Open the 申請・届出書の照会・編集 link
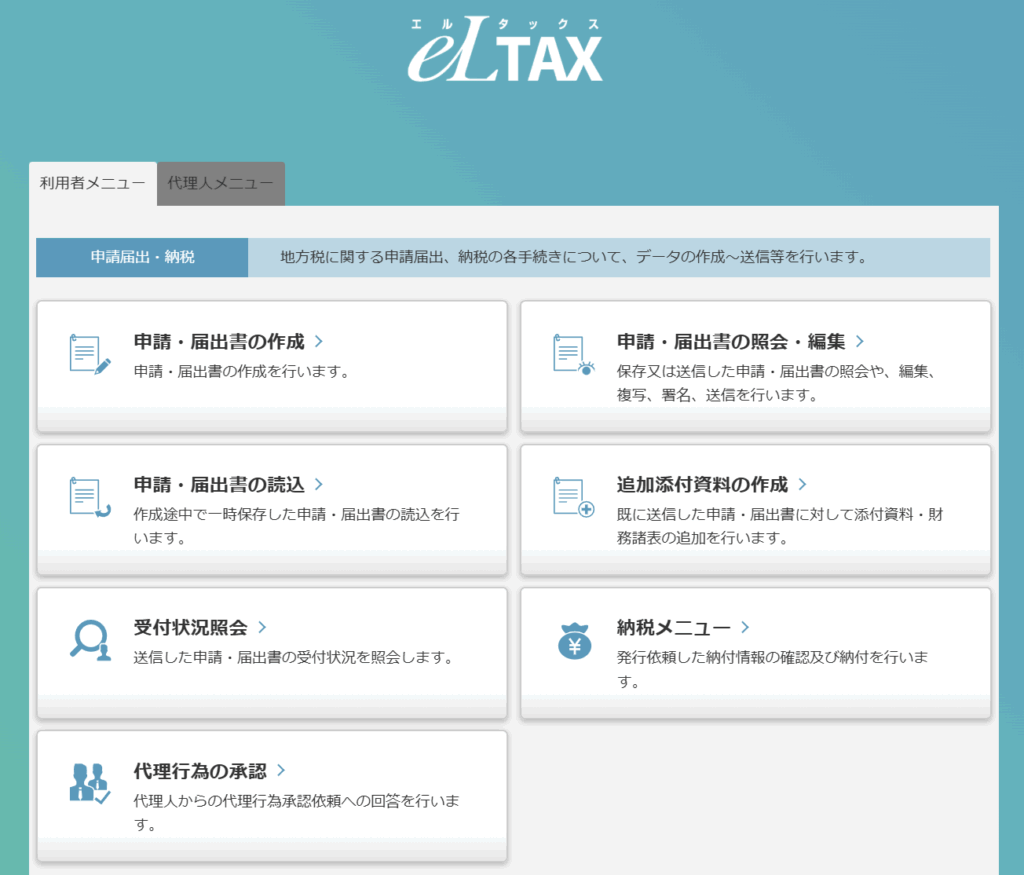 pos(731,341)
